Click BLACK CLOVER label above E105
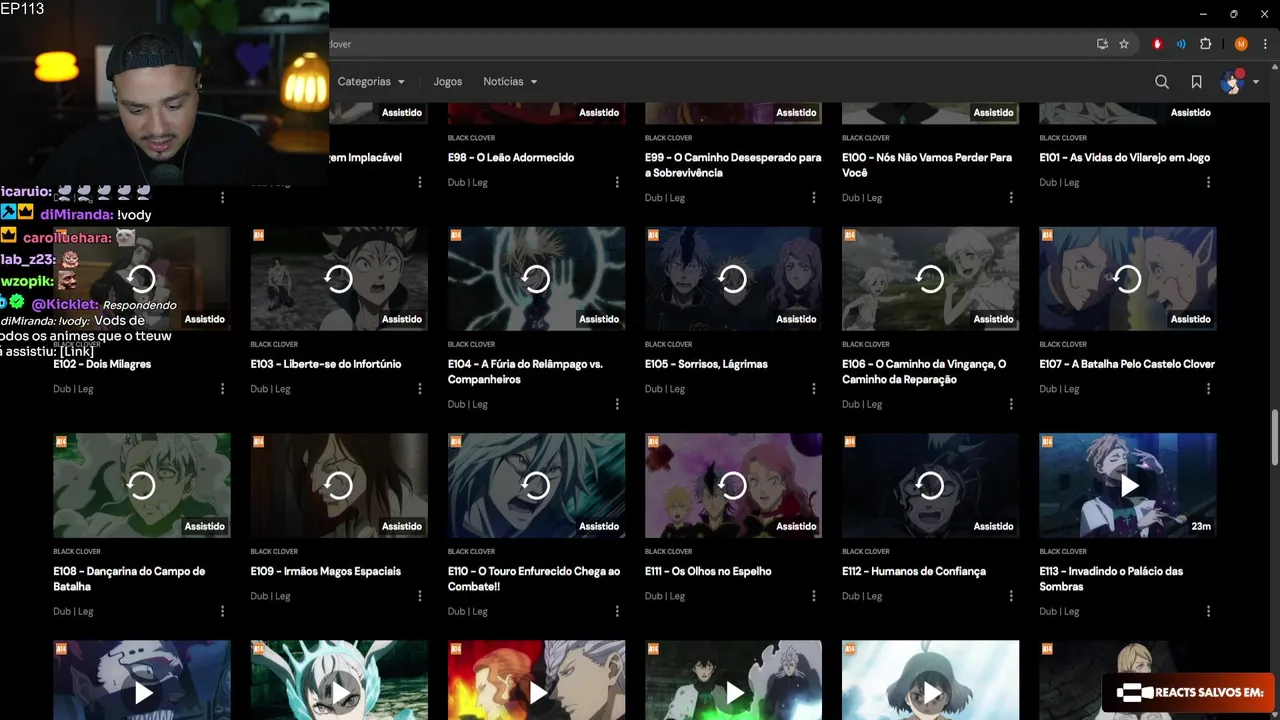Viewport: 1280px width, 720px height. pos(670,345)
